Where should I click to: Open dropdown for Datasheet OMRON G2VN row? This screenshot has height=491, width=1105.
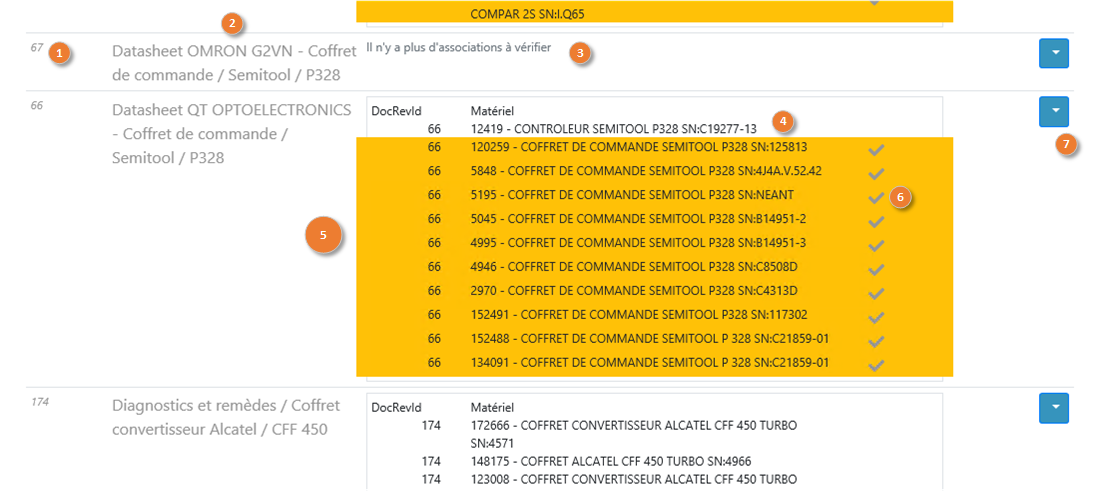pos(1054,54)
